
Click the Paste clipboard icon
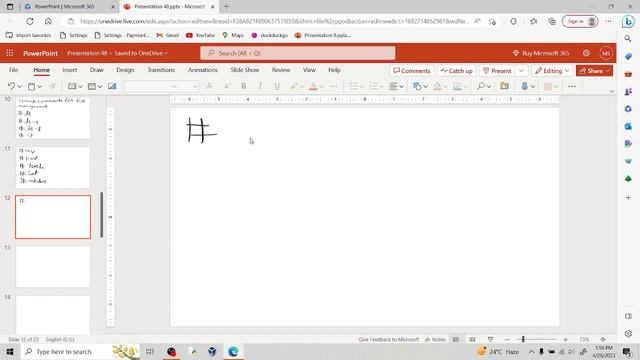[x=31, y=86]
